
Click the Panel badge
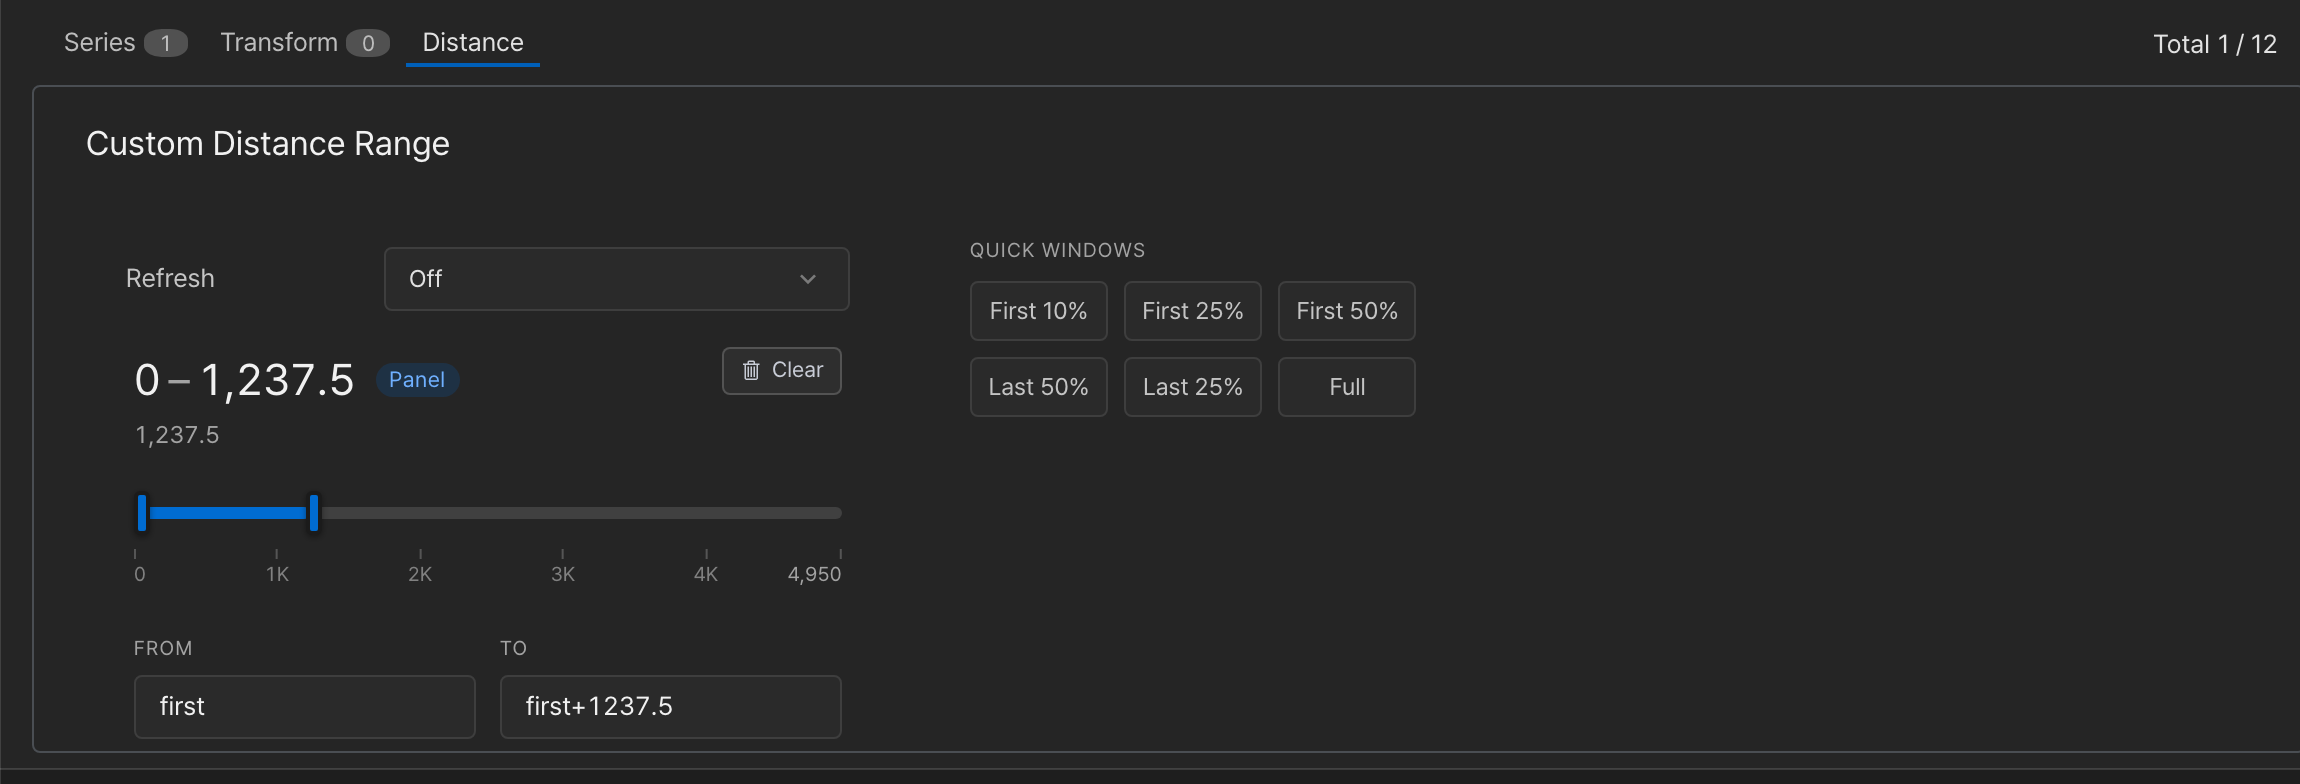417,380
